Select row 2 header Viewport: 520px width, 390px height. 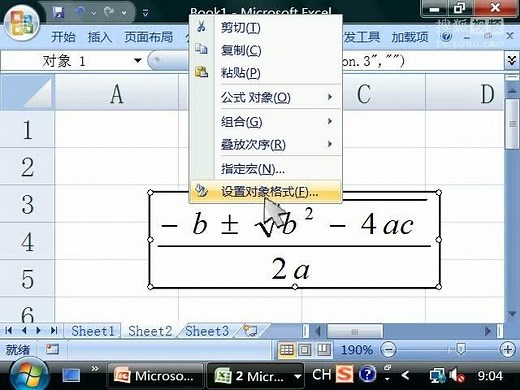click(27, 167)
